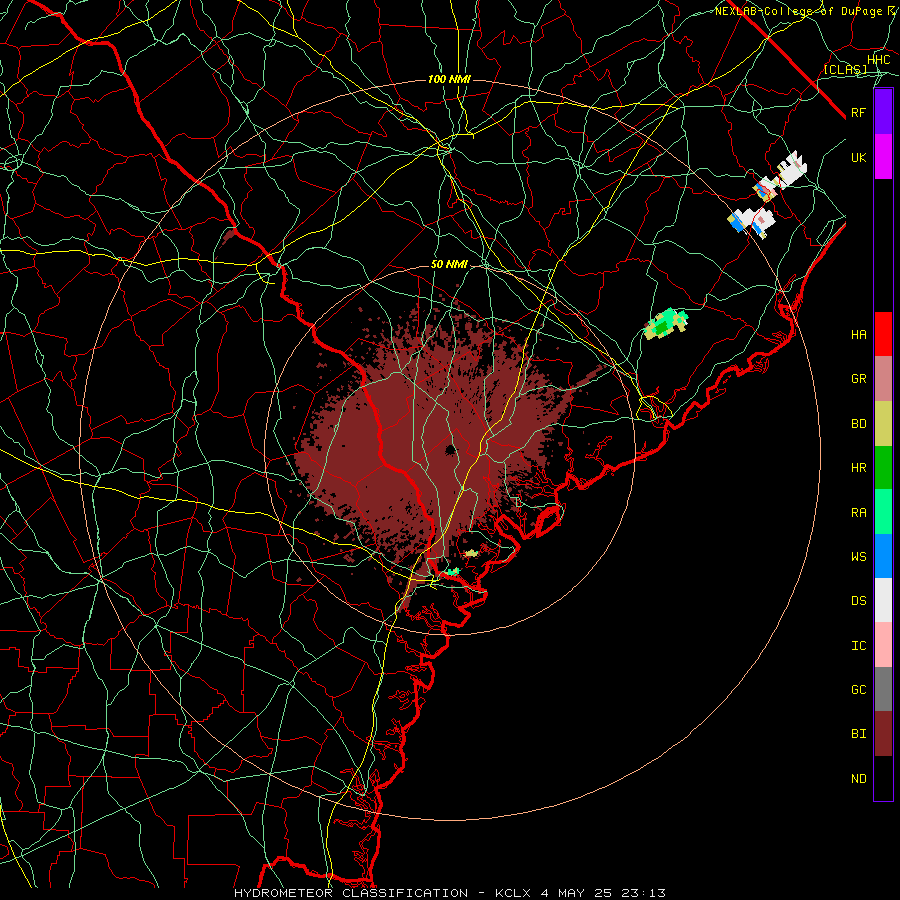Click the RF purple legend swatch
Viewport: 900px width, 900px height.
pos(883,112)
